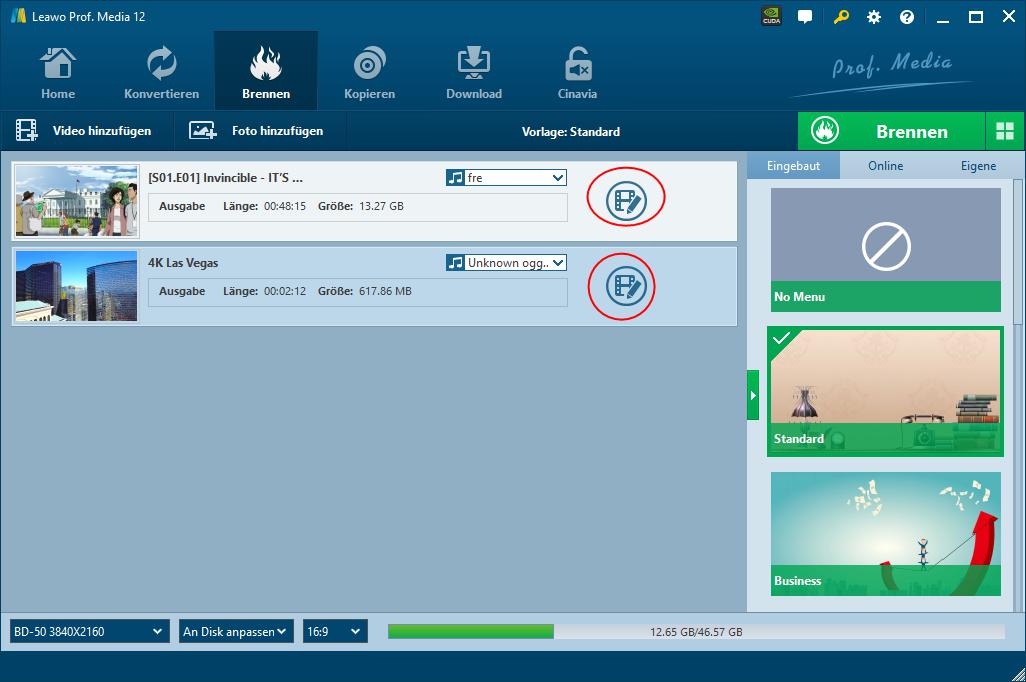Click Vorlage: Standard label
The height and width of the screenshot is (682, 1026).
[x=571, y=132]
